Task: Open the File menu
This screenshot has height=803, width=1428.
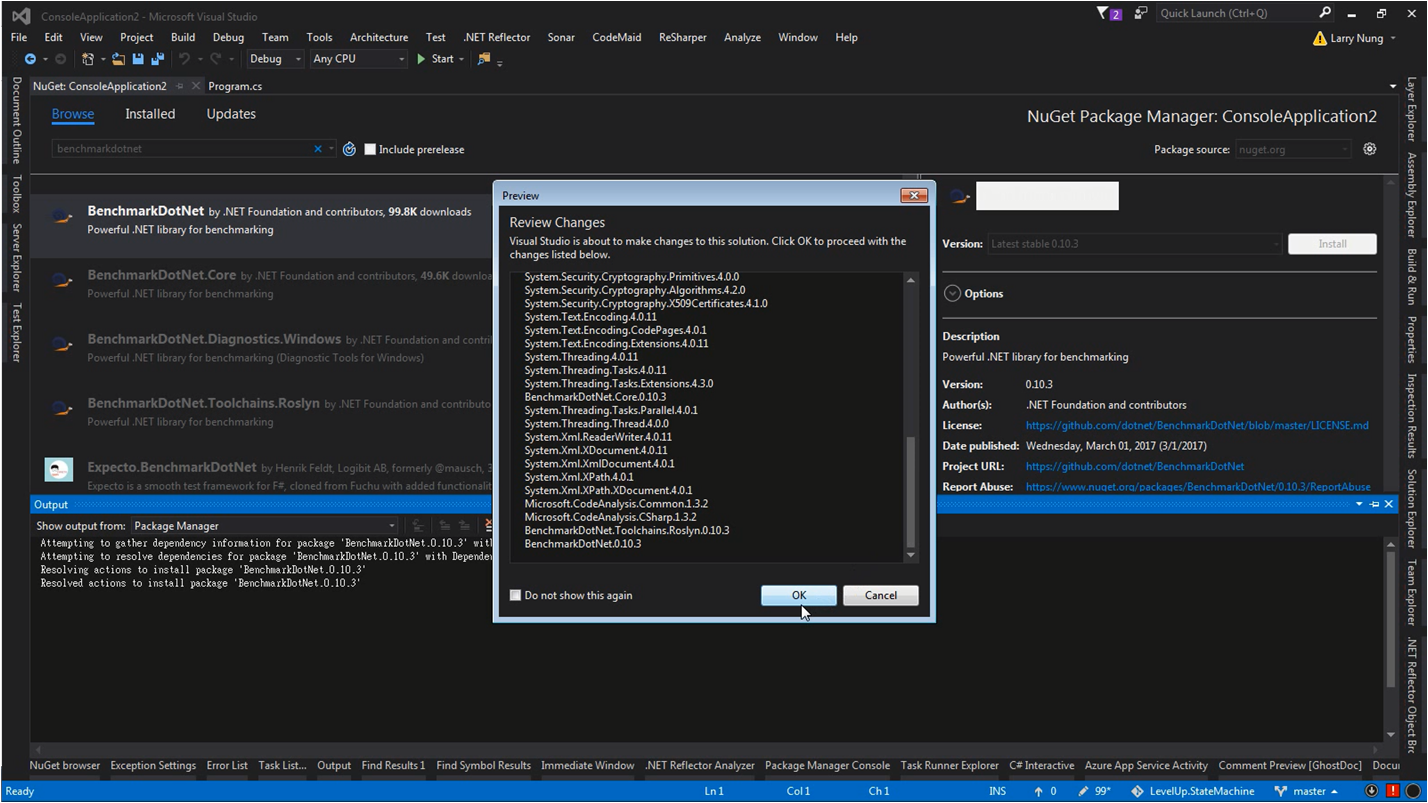Action: tap(19, 37)
